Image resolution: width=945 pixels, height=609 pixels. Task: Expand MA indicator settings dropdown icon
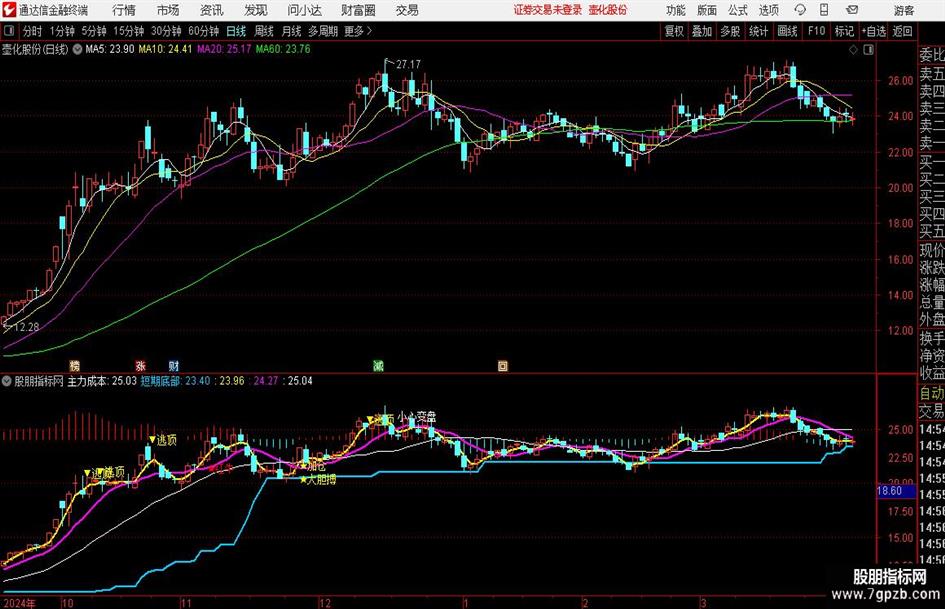(77, 49)
